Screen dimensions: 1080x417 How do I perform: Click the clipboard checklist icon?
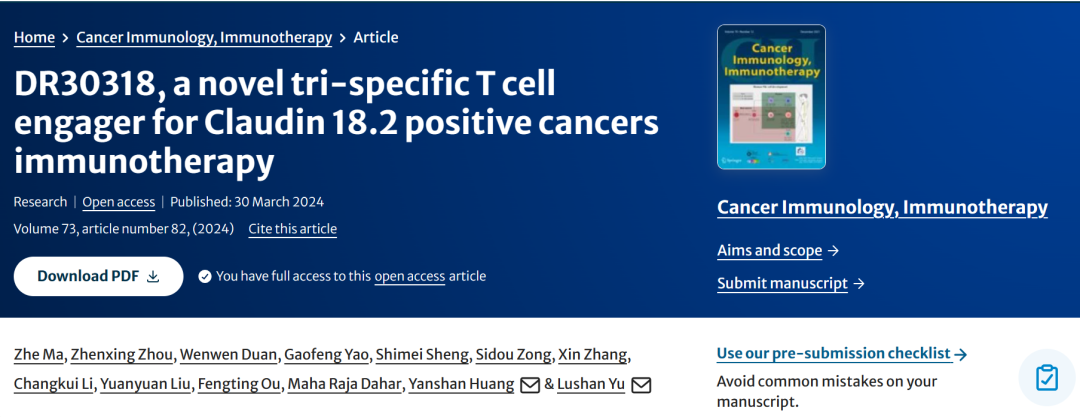tap(1046, 378)
